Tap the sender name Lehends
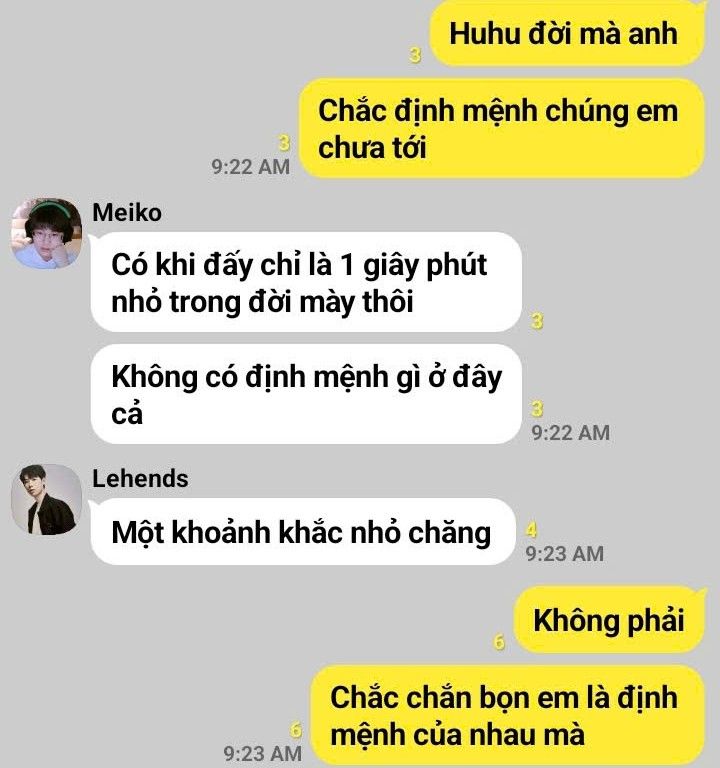720x768 pixels. tap(140, 479)
